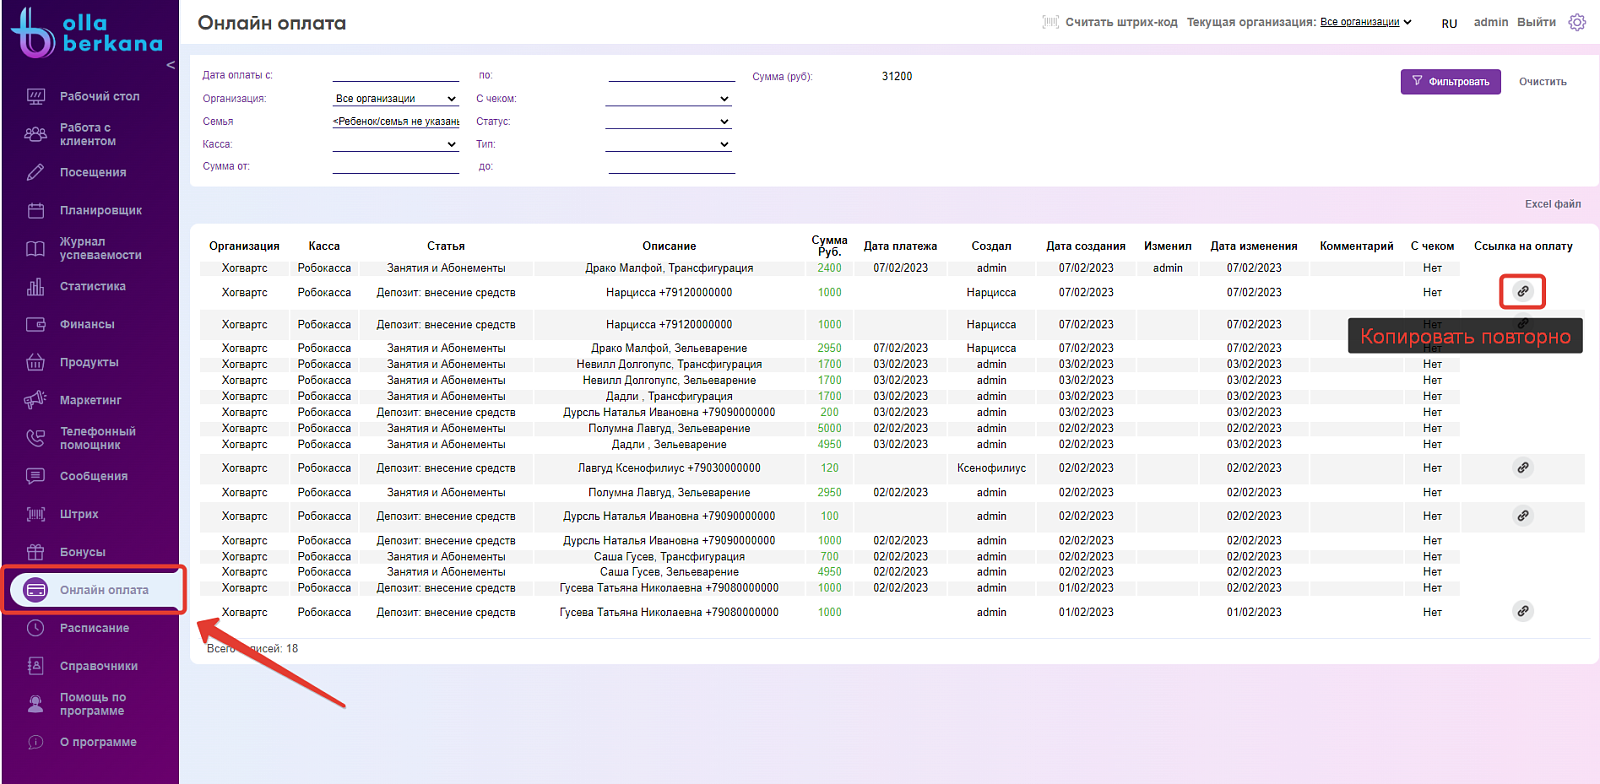This screenshot has height=784, width=1600.
Task: Click the admin user link
Action: [x=1490, y=22]
